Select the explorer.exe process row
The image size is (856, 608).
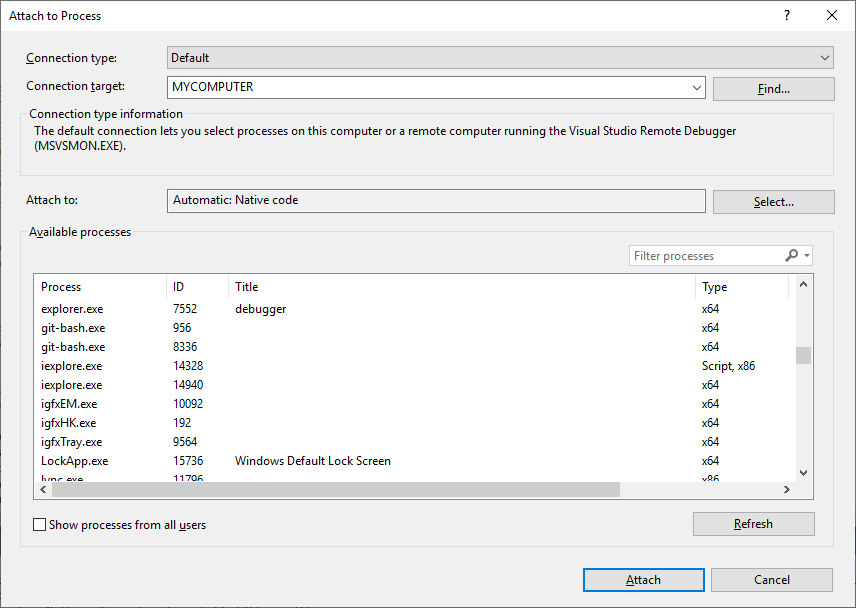(x=100, y=308)
